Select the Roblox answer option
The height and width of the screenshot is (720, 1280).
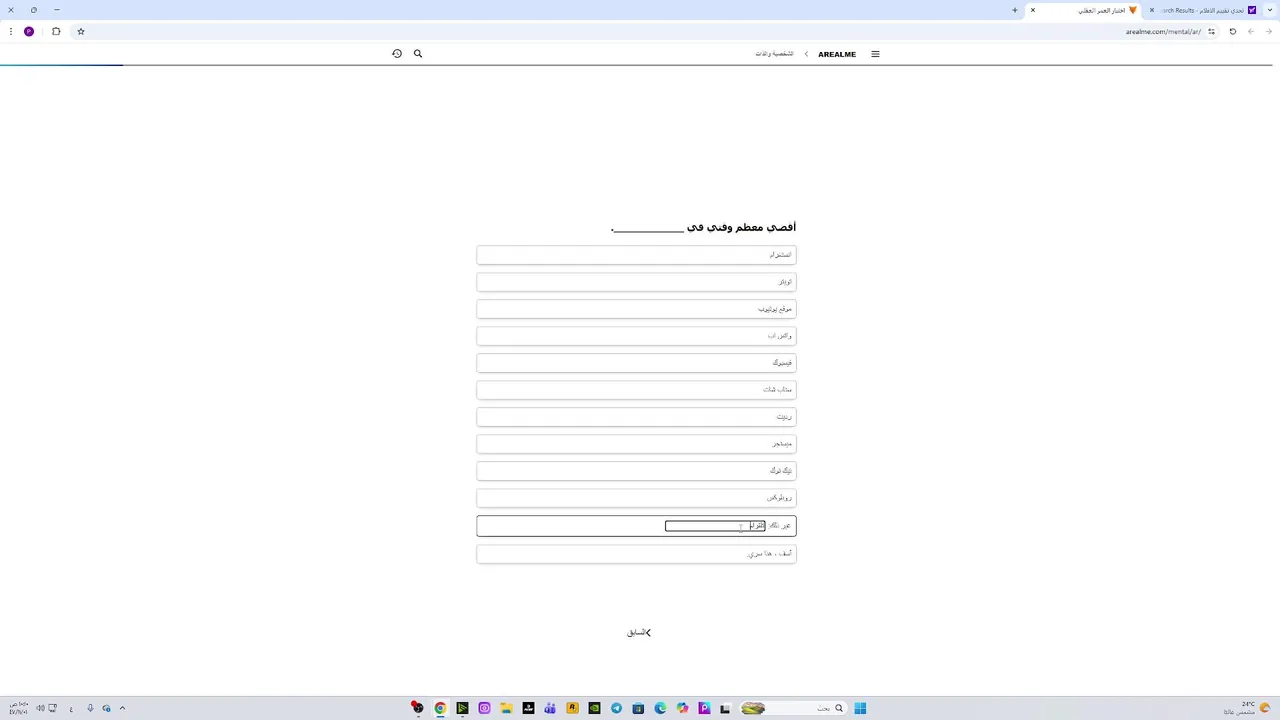(636, 498)
